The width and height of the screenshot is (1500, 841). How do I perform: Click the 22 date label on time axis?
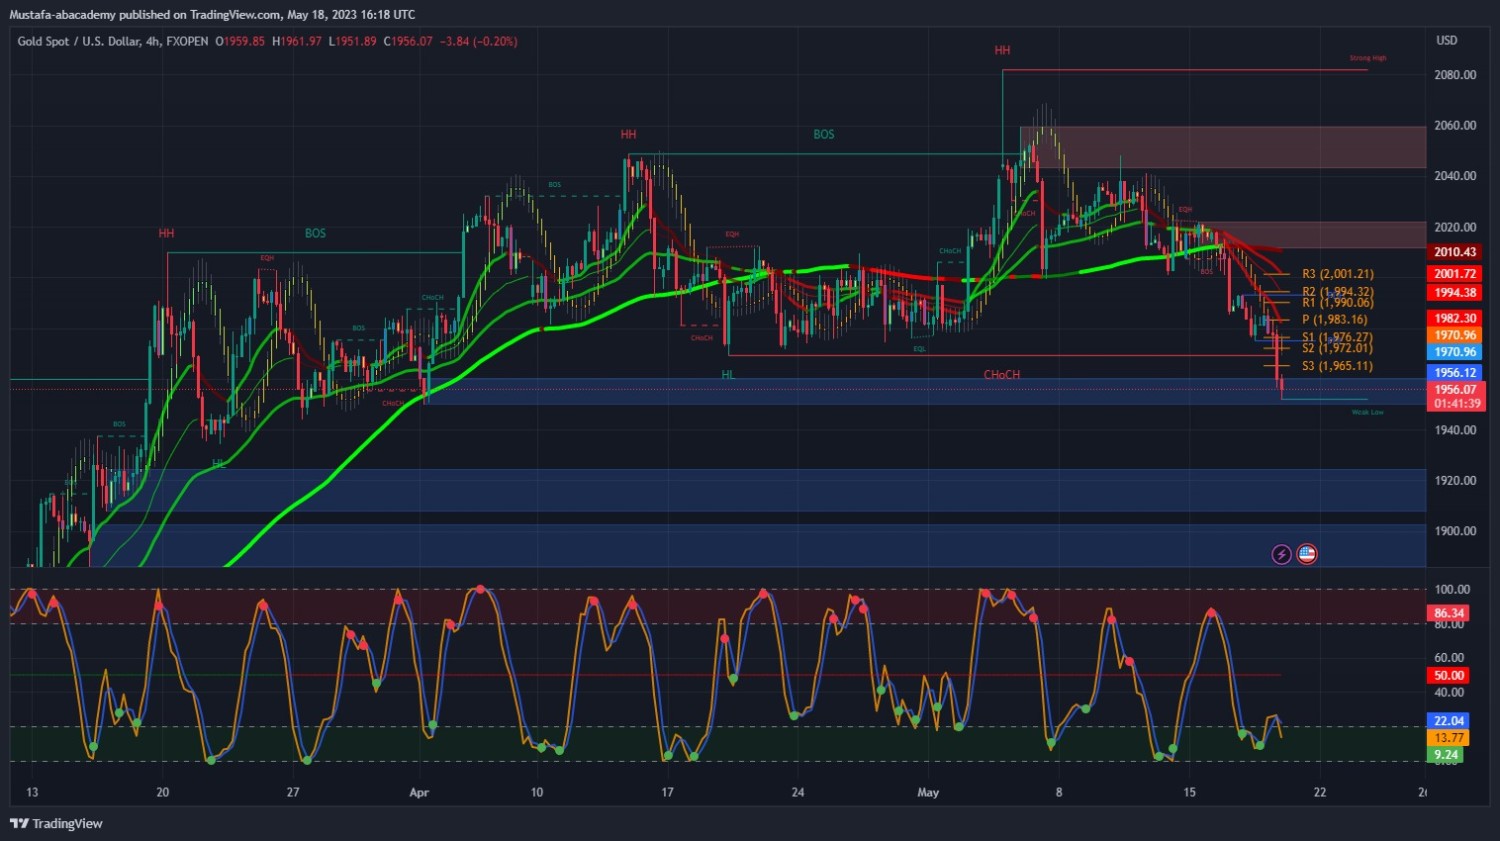(1320, 792)
